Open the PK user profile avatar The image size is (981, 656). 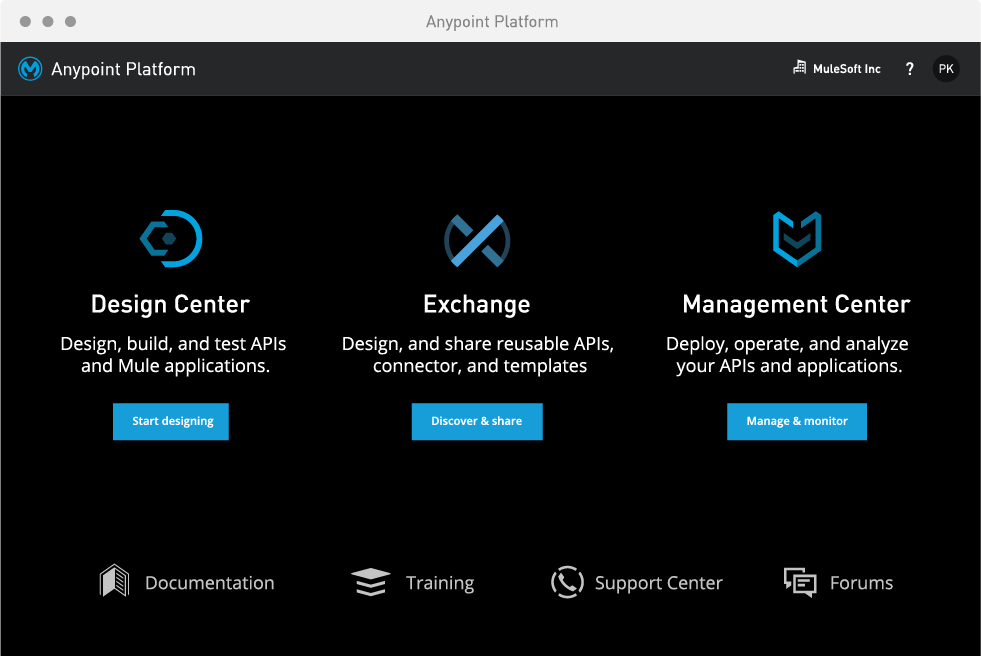945,69
